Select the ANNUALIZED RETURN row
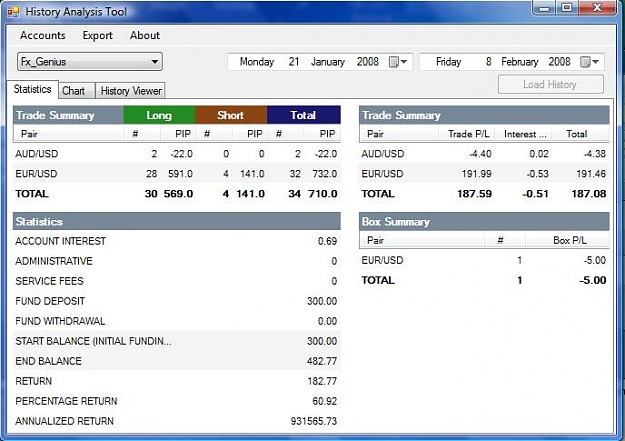Image resolution: width=625 pixels, height=441 pixels. point(177,421)
